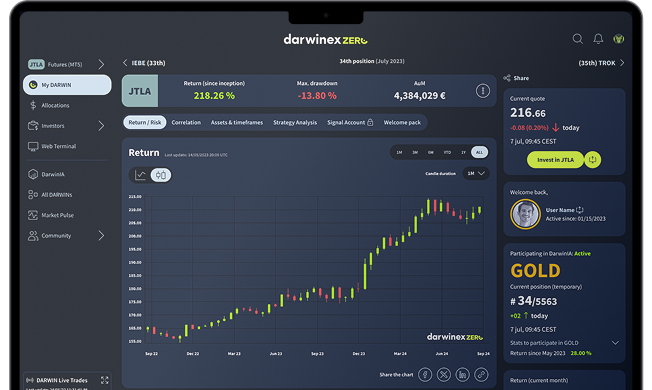The height and width of the screenshot is (390, 652).
Task: Switch to the Correlation tab
Action: [x=186, y=122]
